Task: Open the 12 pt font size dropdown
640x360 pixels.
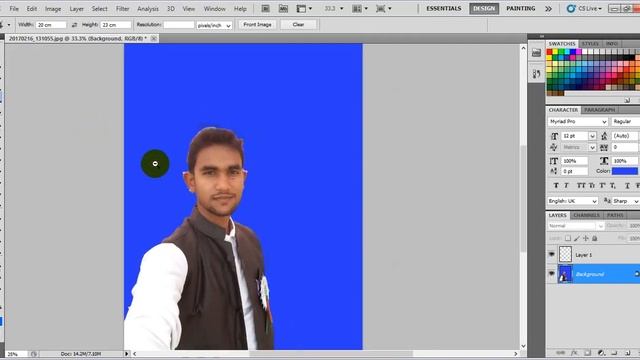Action: click(592, 136)
